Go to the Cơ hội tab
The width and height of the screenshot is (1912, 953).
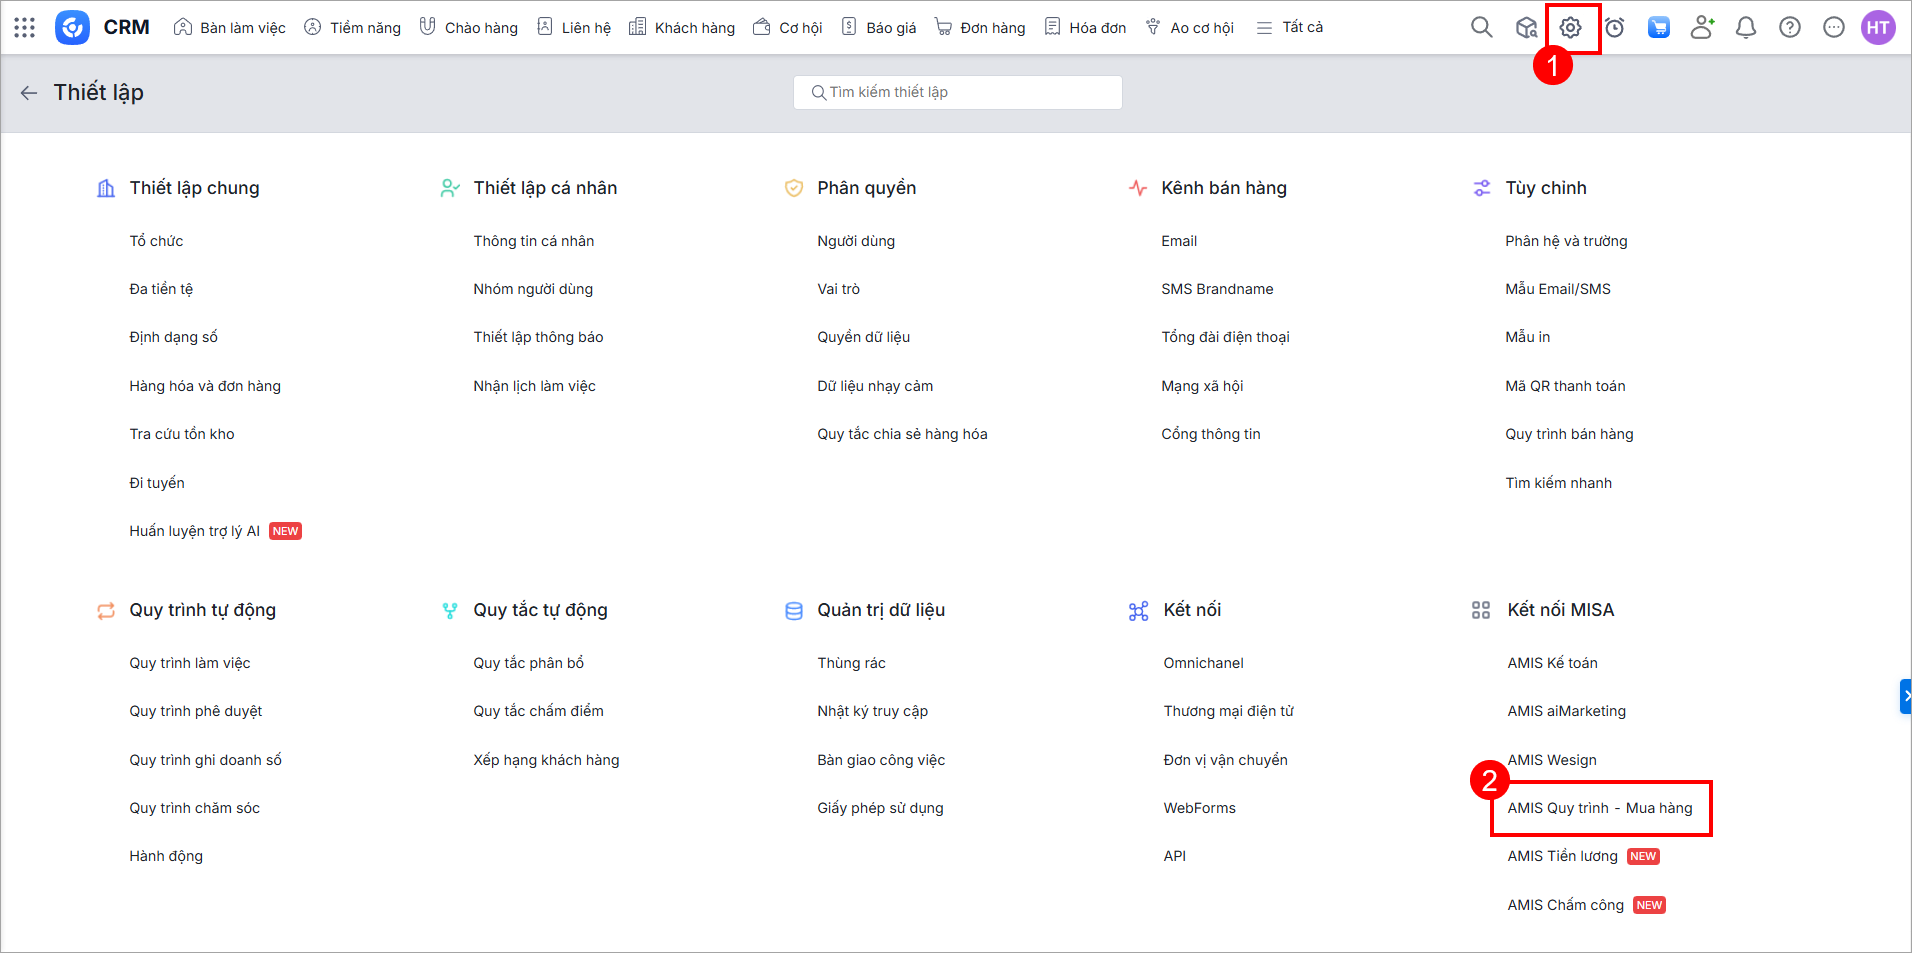point(788,28)
